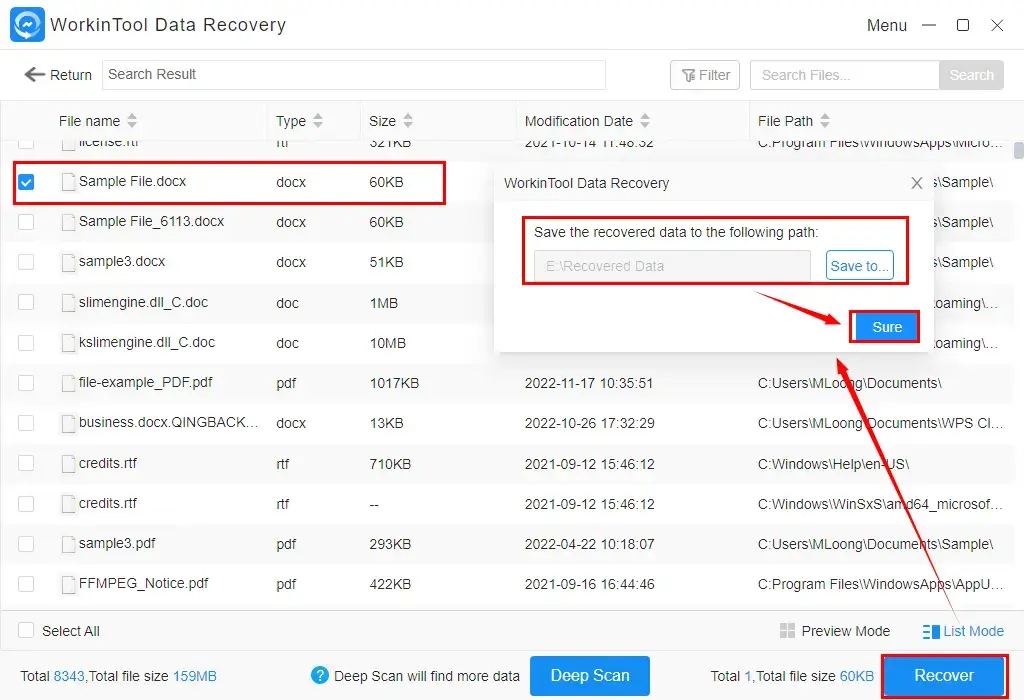Viewport: 1024px width, 700px height.
Task: Close the save path dialog
Action: [x=917, y=183]
